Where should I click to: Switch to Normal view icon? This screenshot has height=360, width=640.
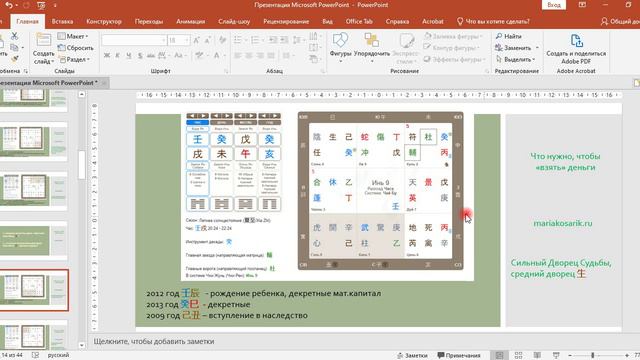(499, 355)
